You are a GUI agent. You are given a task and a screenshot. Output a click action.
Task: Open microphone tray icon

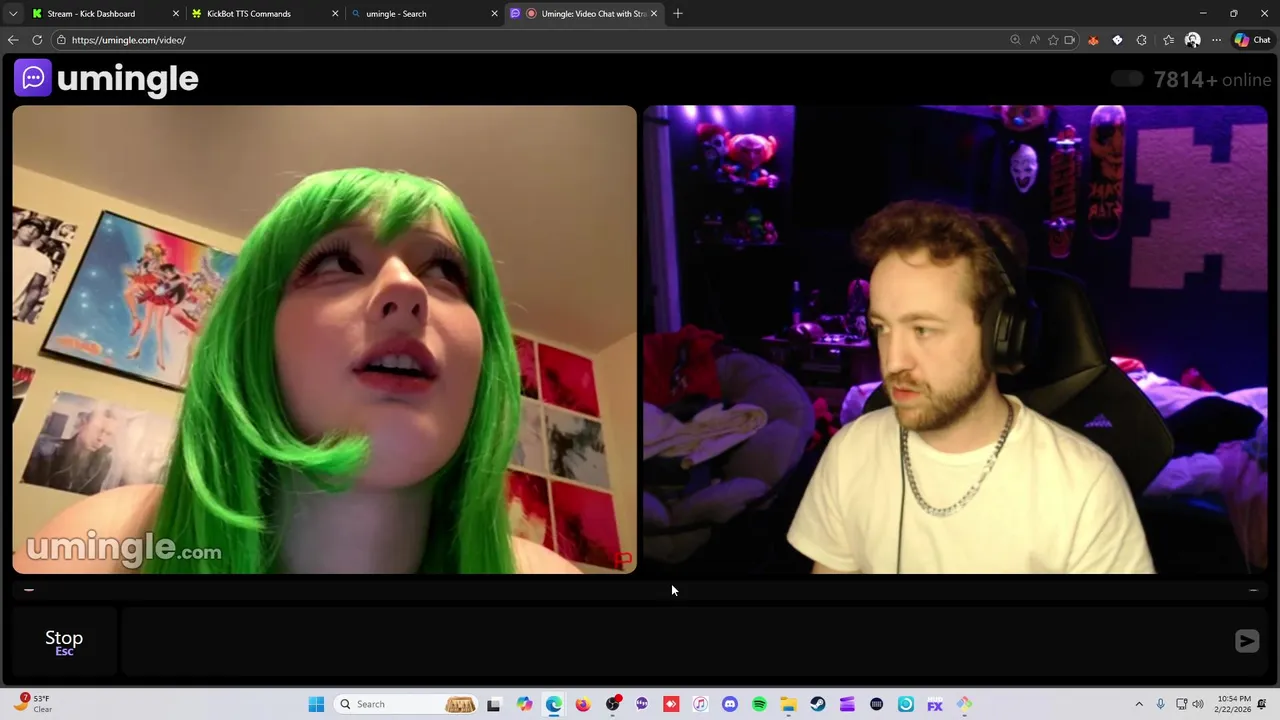[x=1160, y=704]
